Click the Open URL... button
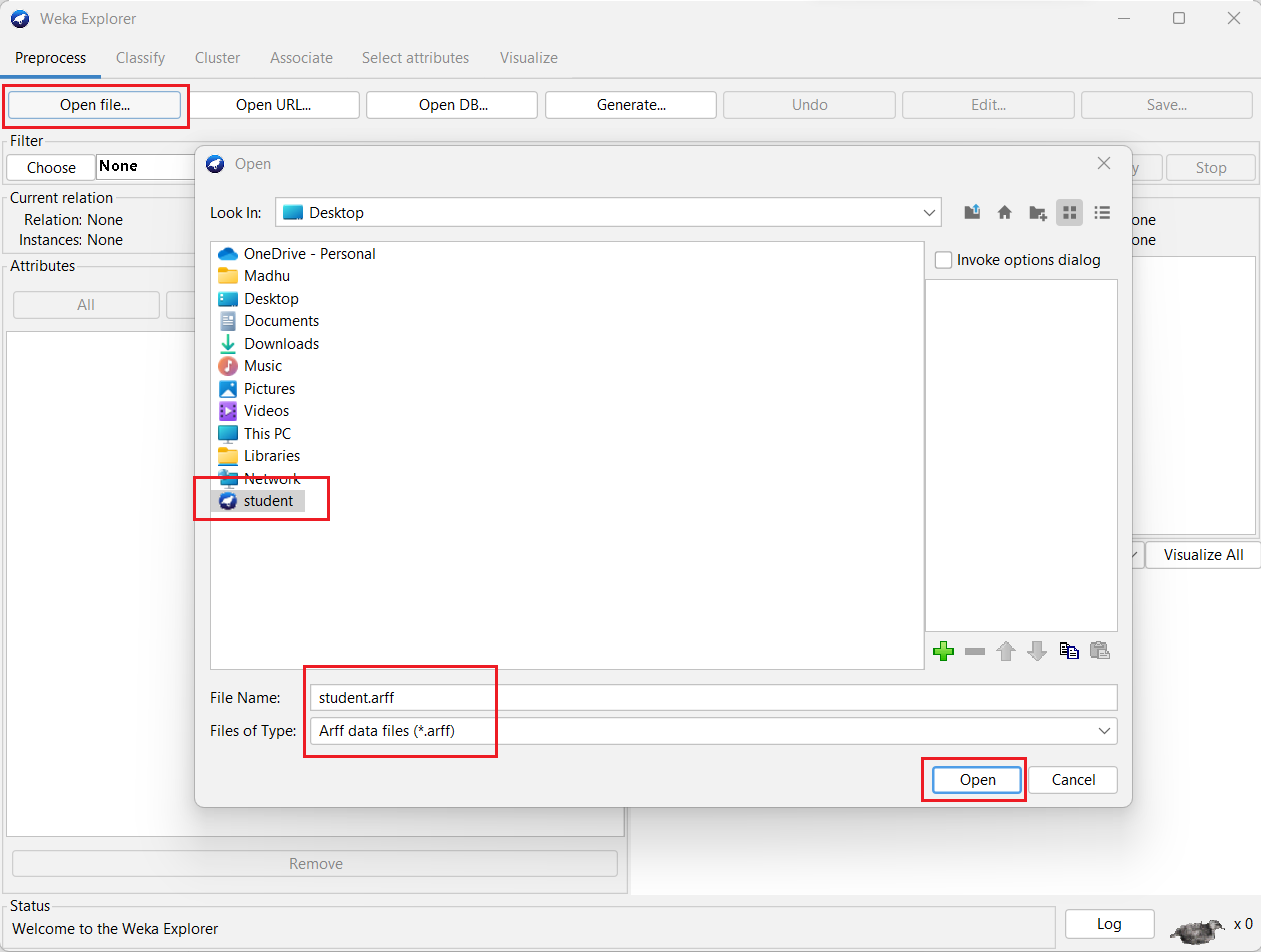This screenshot has height=952, width=1261. pyautogui.click(x=273, y=105)
